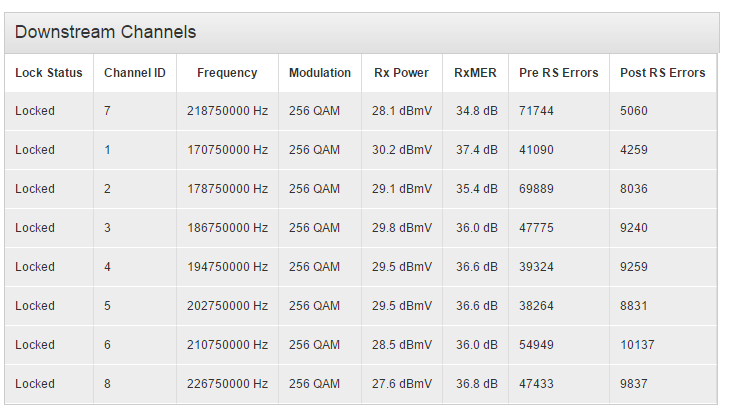
Task: Click the Pre RS Errors value 47775
Action: coord(536,228)
